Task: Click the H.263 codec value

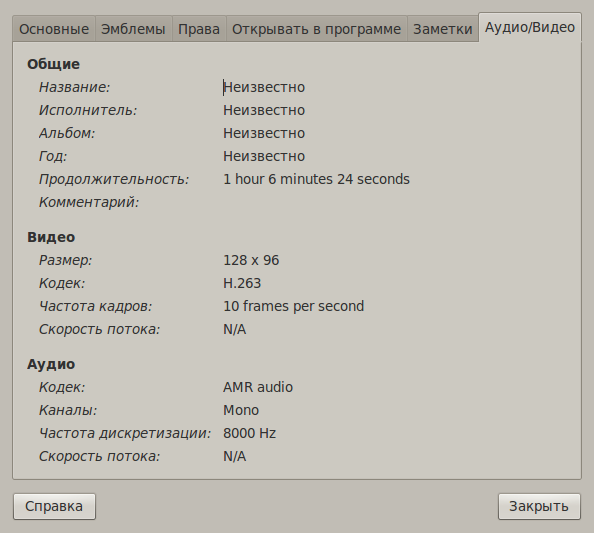Action: 242,283
